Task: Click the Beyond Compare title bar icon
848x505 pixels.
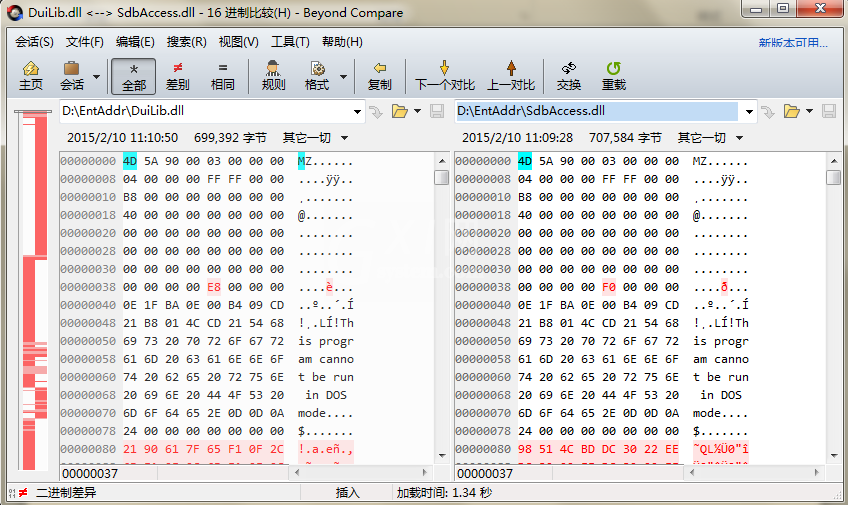Action: tap(15, 12)
